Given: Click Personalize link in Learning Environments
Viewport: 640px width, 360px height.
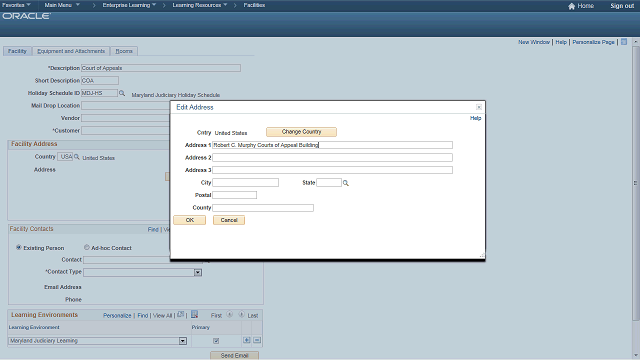Looking at the screenshot, I should click(117, 316).
